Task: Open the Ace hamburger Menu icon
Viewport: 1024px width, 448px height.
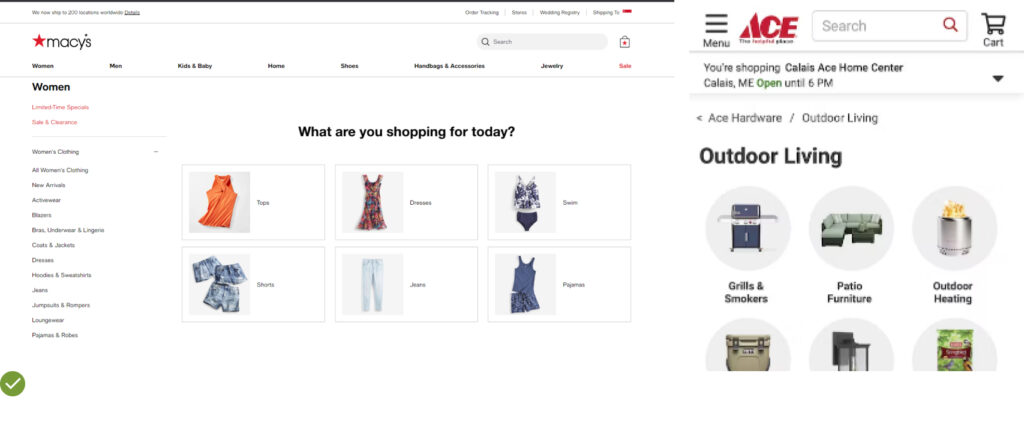Action: (x=716, y=30)
